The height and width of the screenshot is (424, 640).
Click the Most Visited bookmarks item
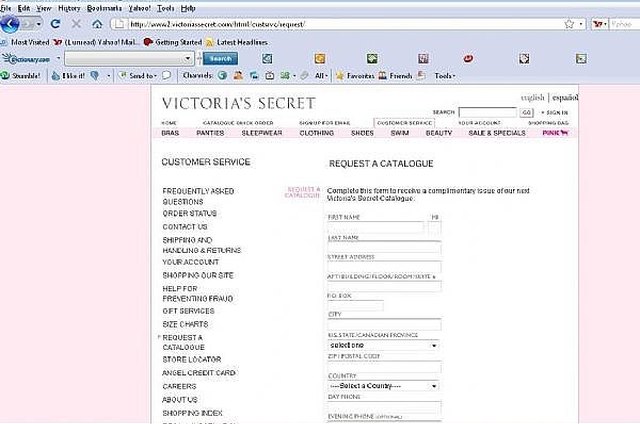click(x=25, y=42)
